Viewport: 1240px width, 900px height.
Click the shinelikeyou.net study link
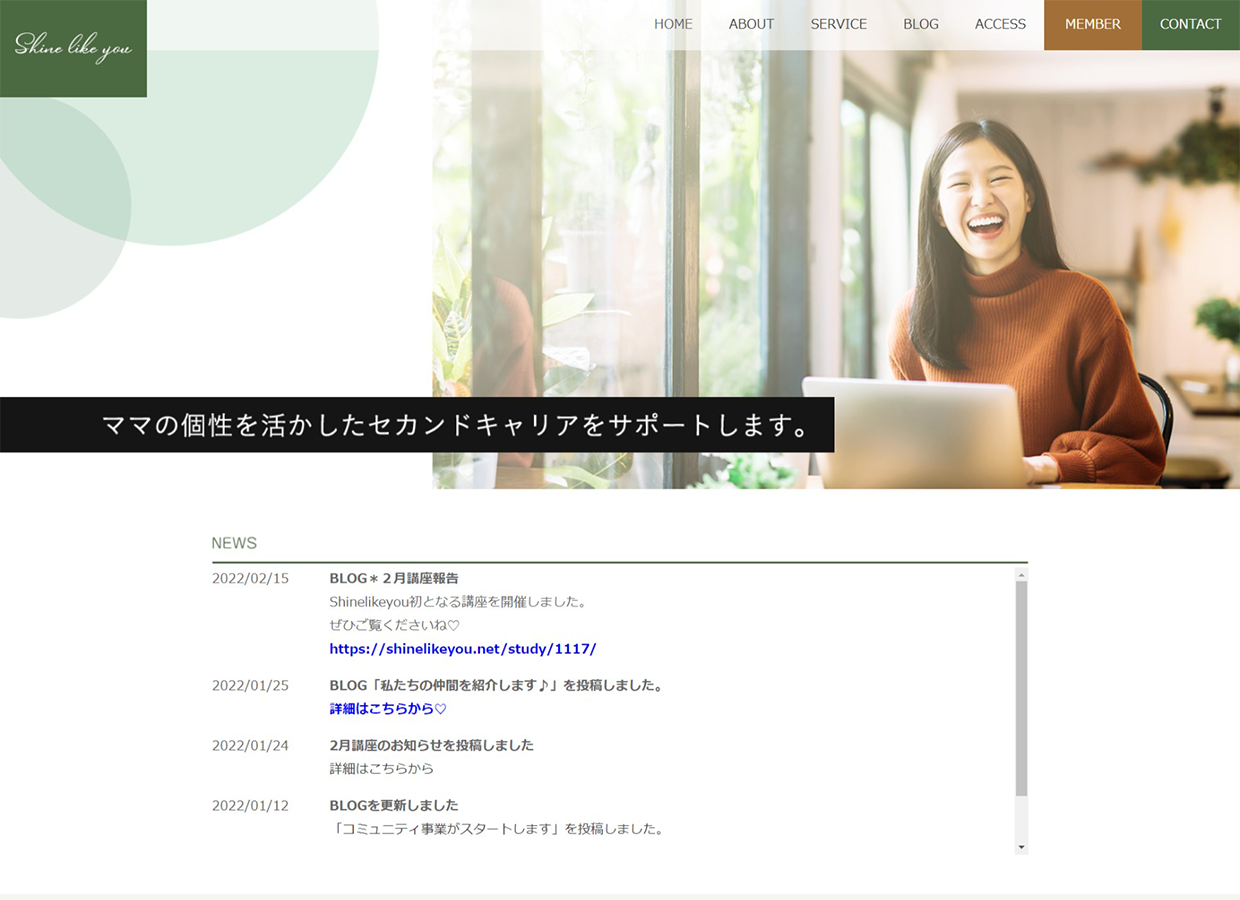pos(462,648)
